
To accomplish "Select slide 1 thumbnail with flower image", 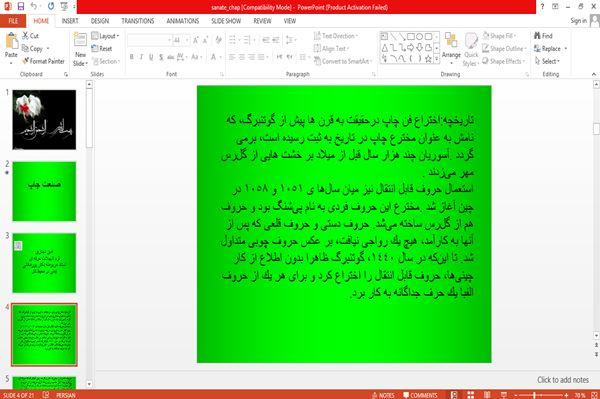I will [44, 120].
